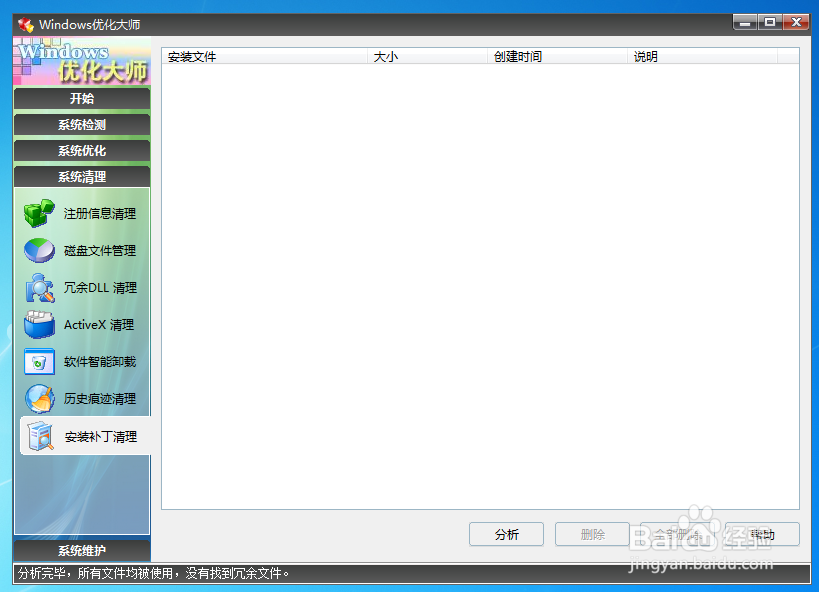Click the Windows优化大师 logo banner
Screen dimensions: 819x592
pyautogui.click(x=82, y=61)
